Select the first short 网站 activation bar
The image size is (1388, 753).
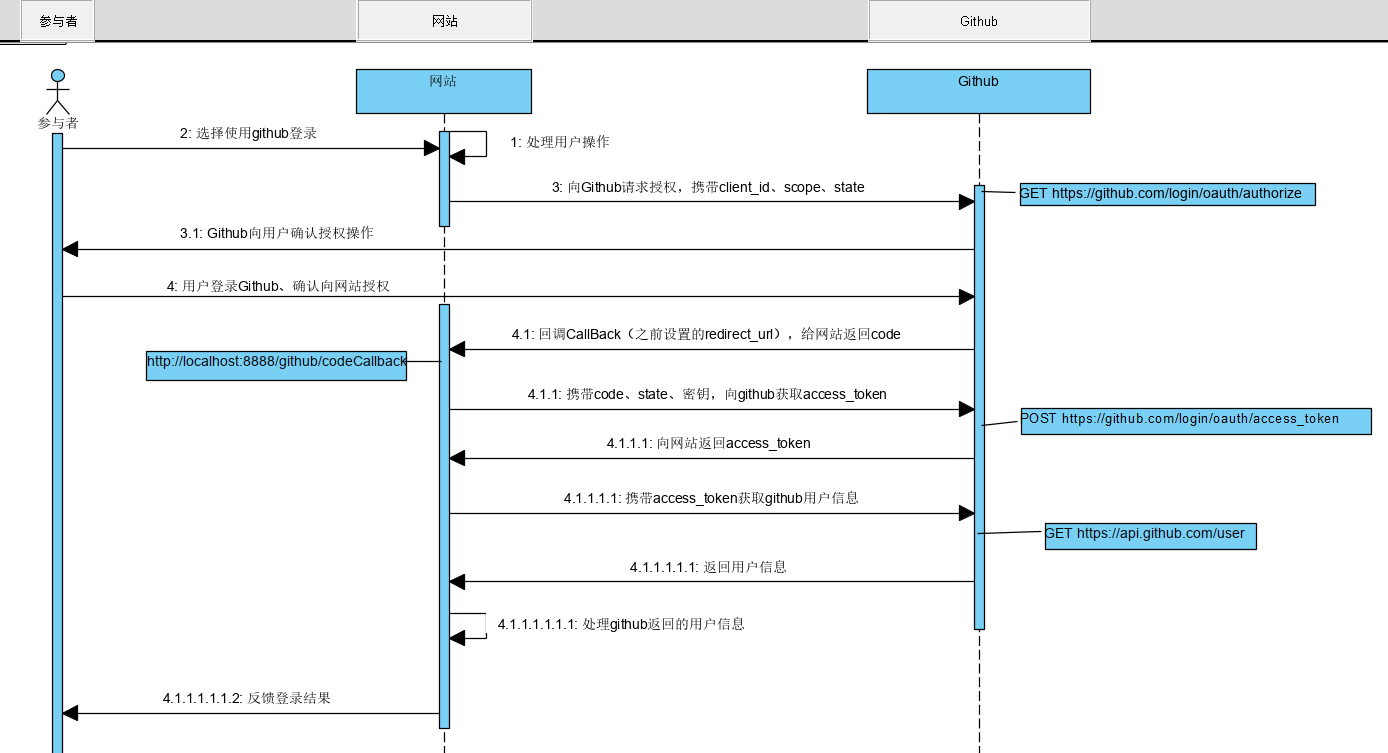point(444,178)
